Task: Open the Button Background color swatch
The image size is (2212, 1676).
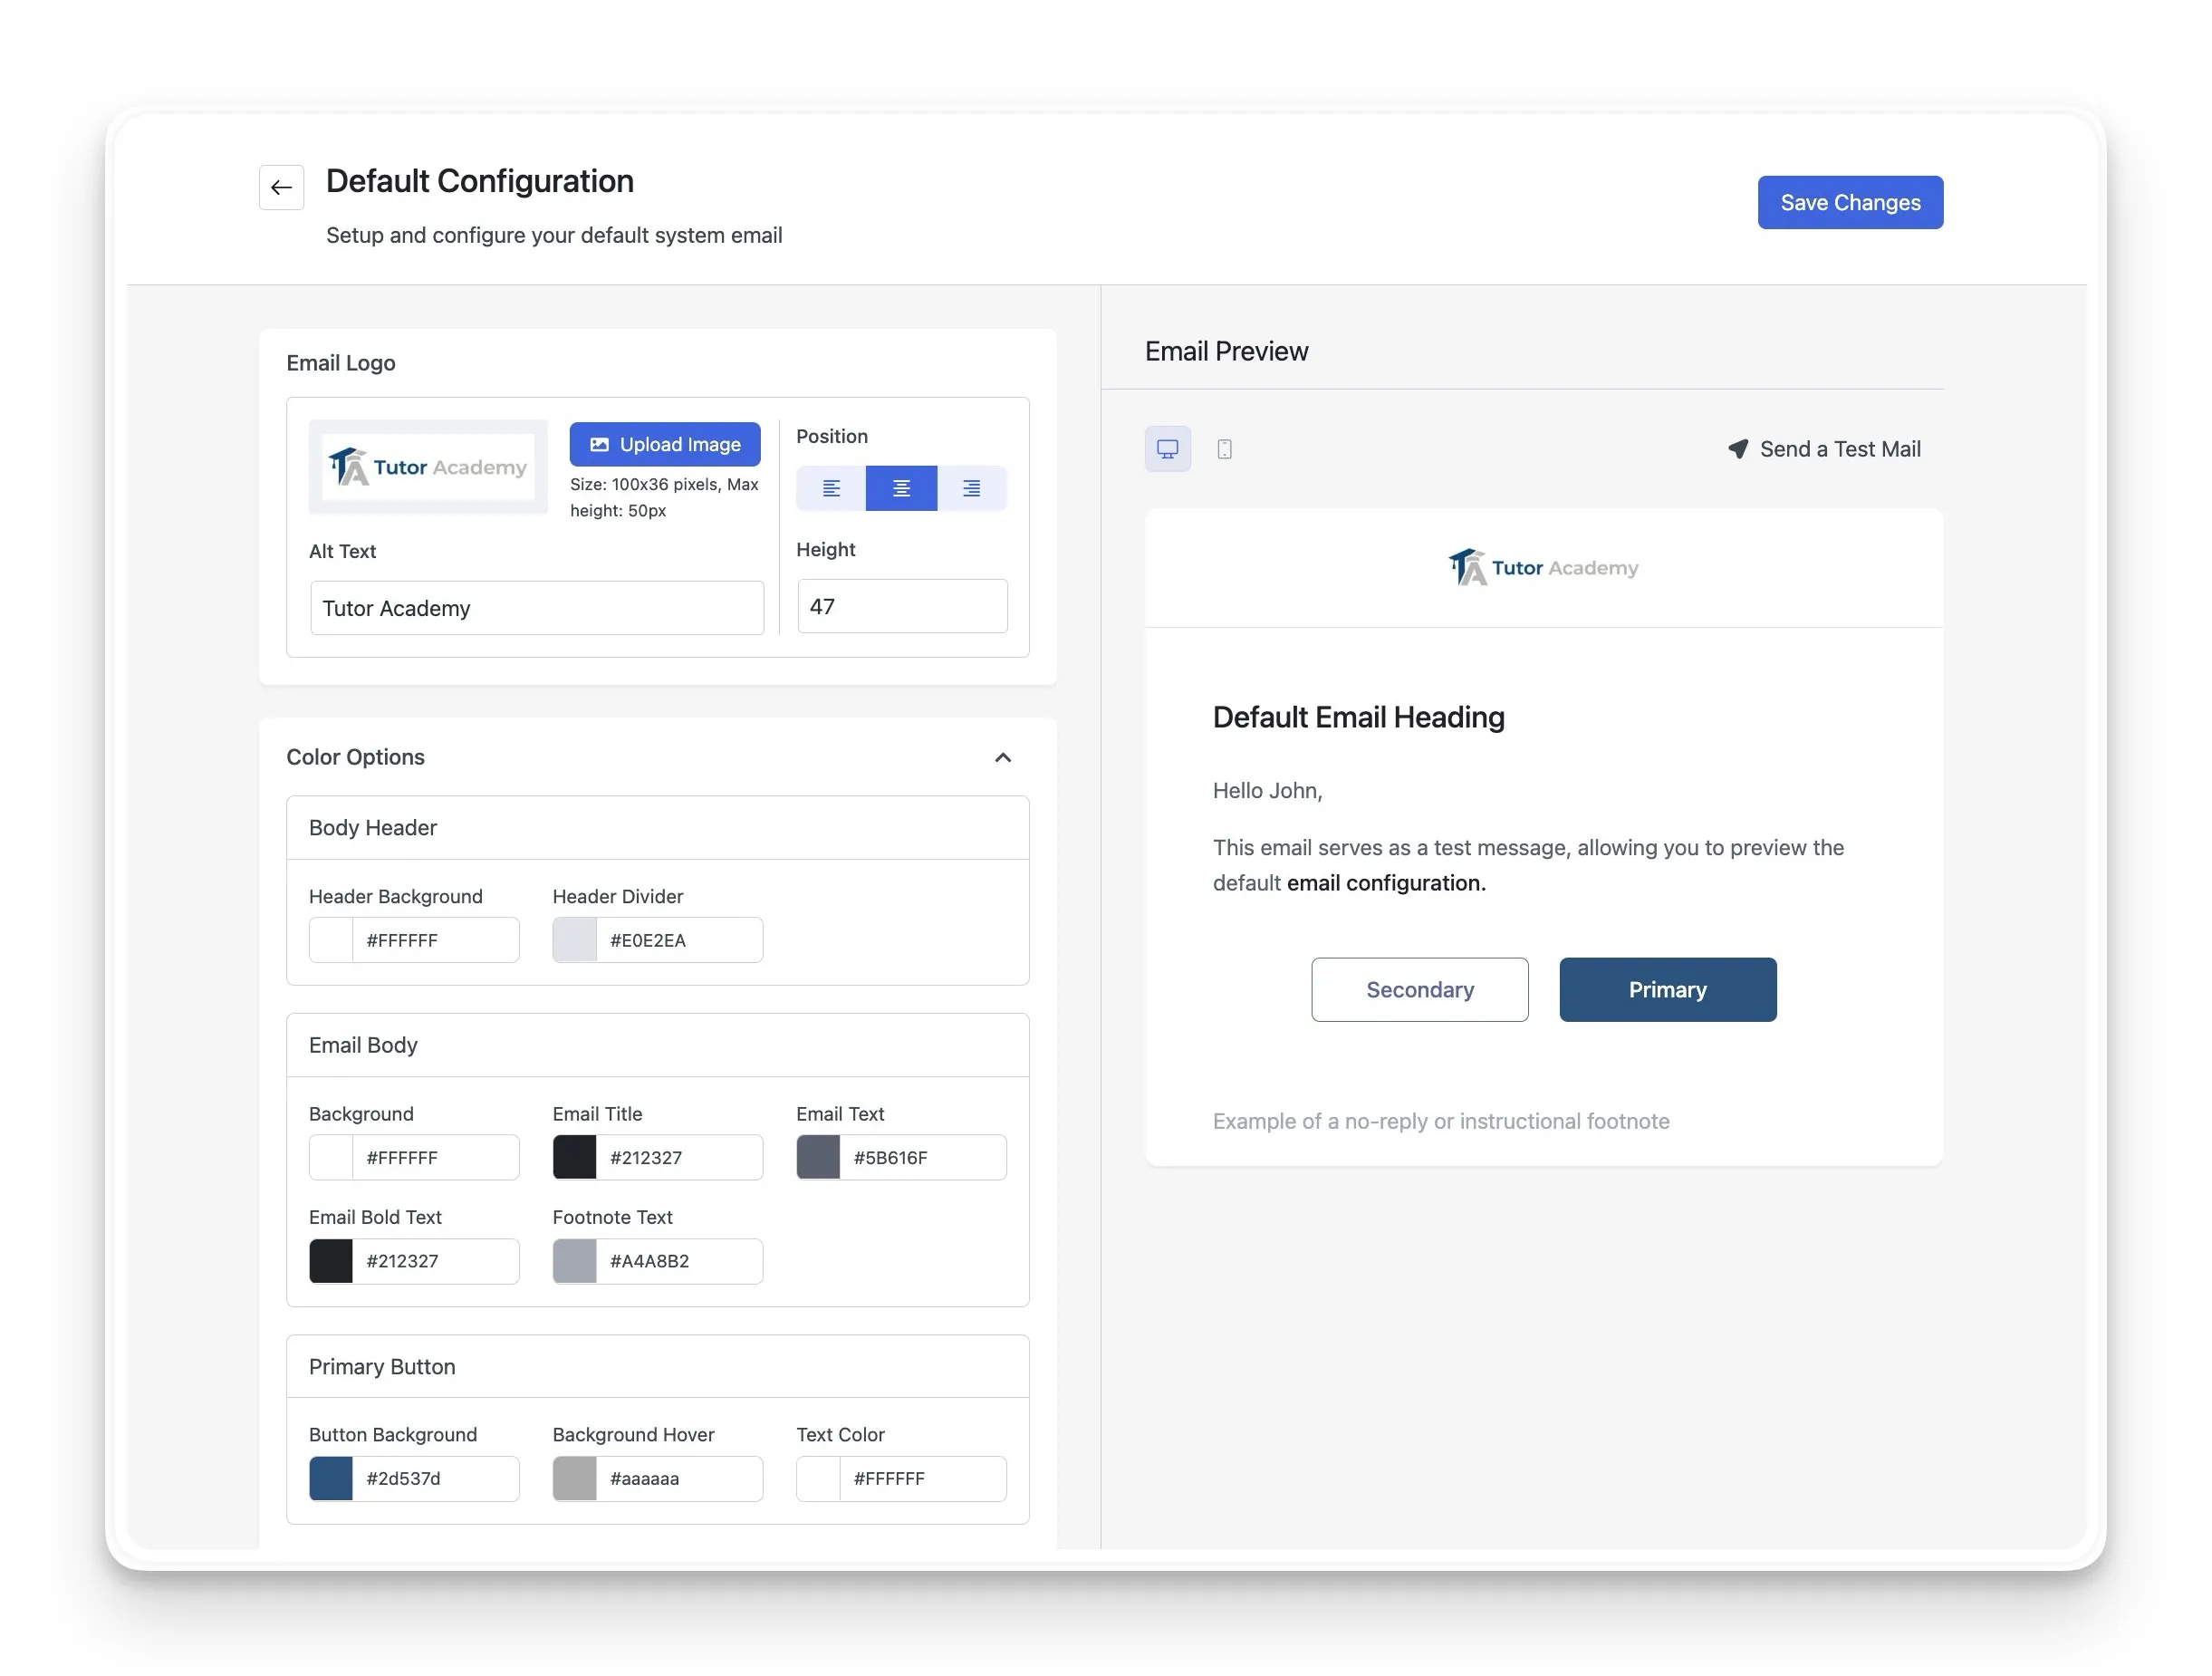Action: (x=331, y=1478)
